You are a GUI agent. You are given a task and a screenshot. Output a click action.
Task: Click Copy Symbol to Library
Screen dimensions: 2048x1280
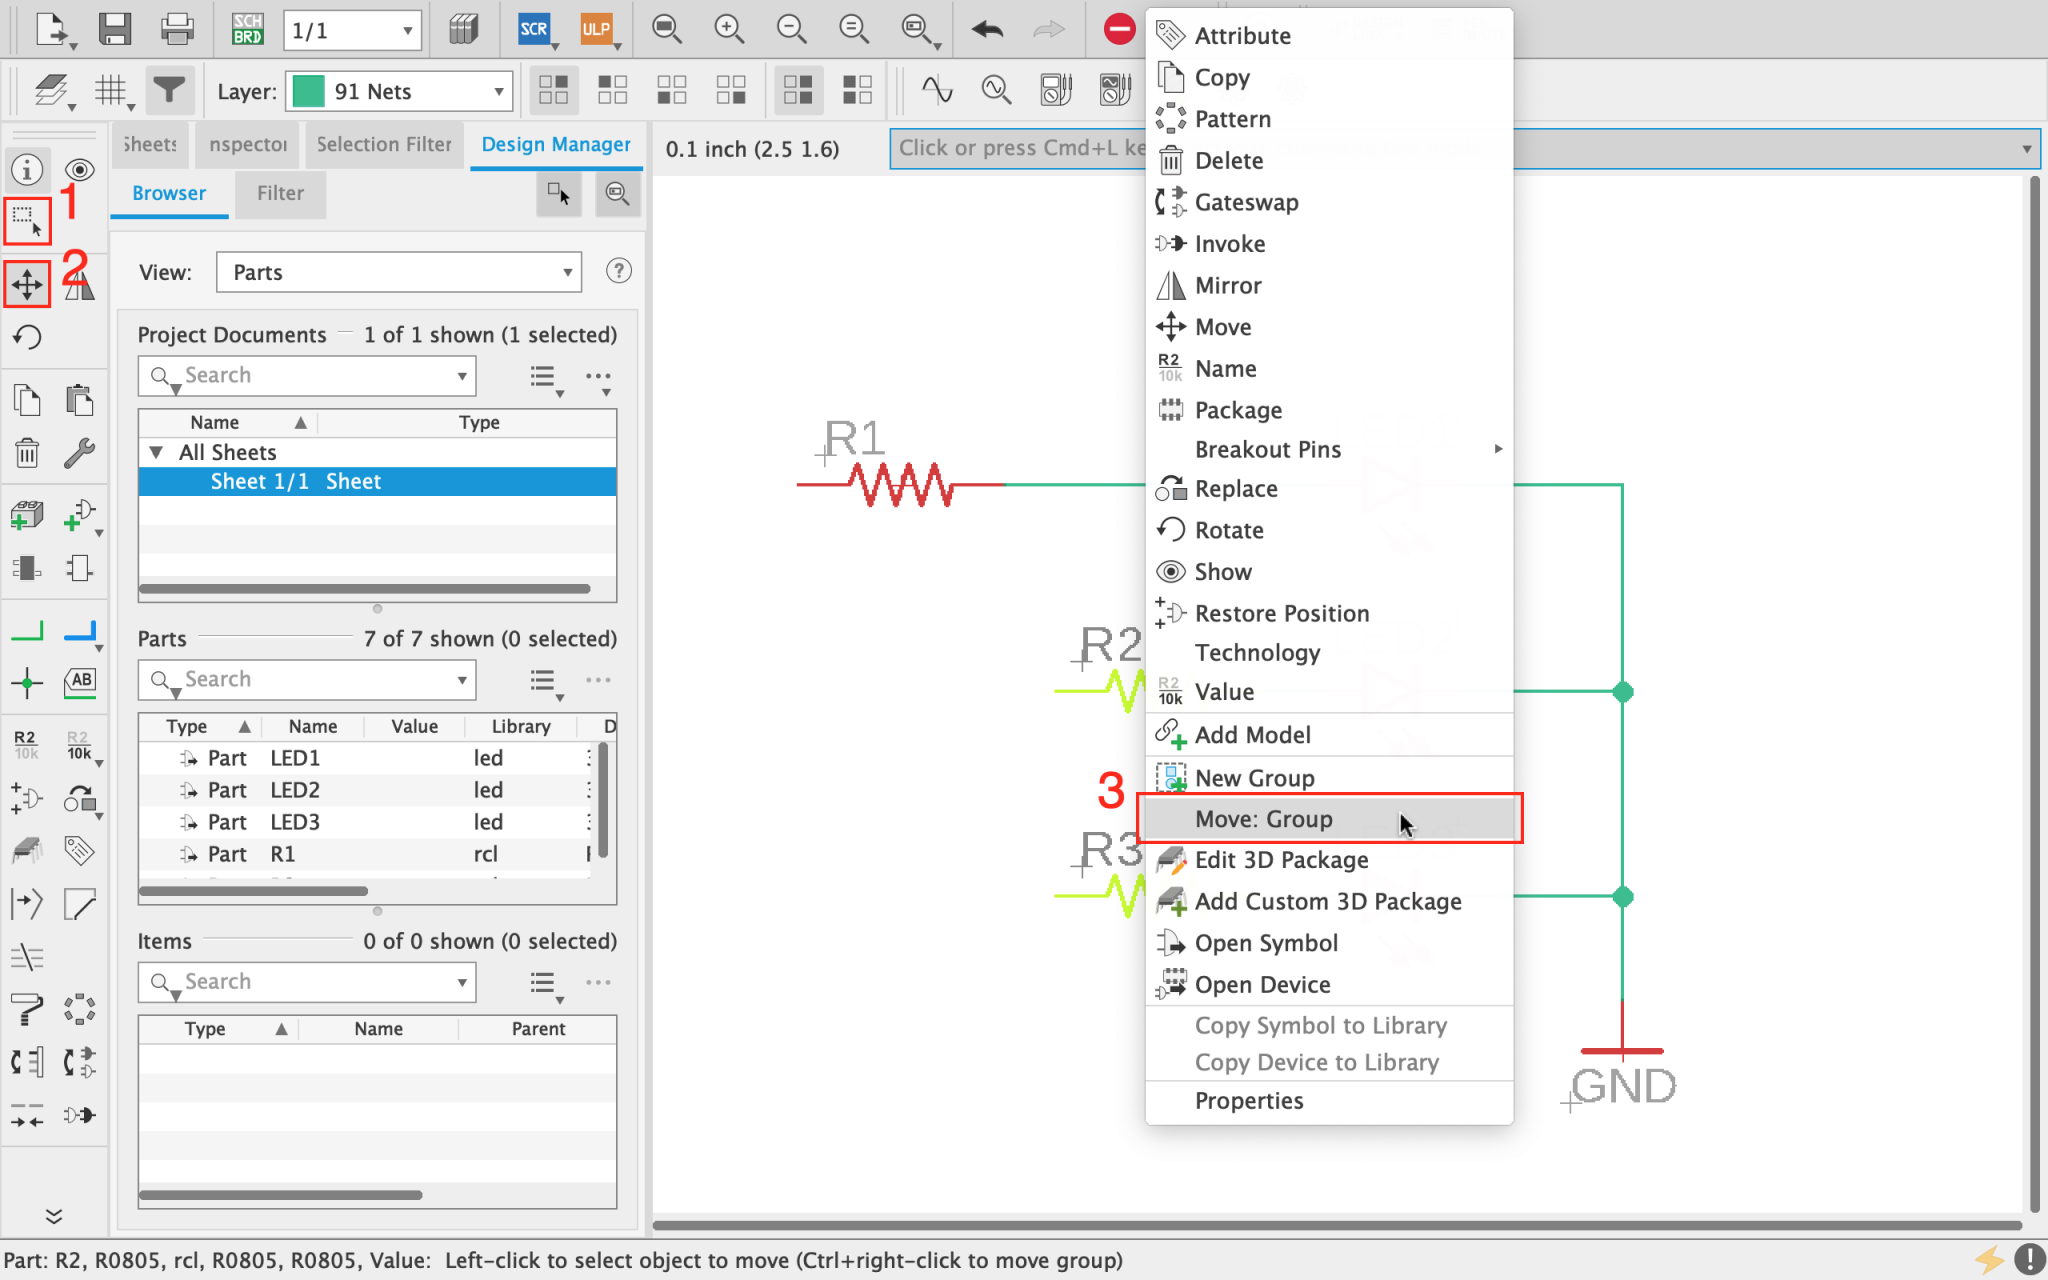click(x=1321, y=1024)
